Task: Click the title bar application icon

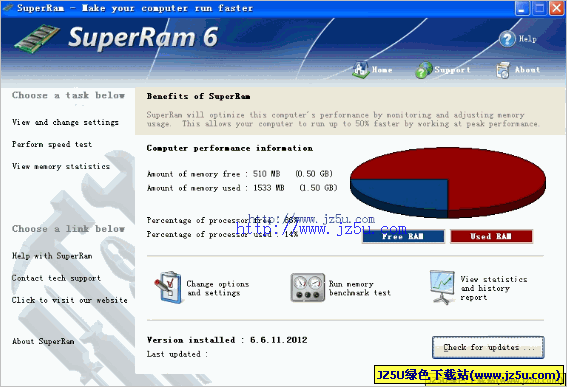Action: 8,8
